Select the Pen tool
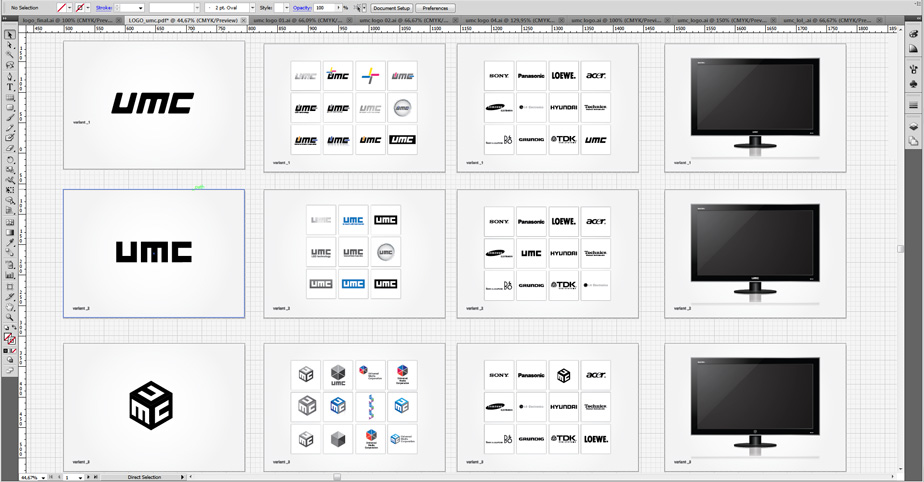Viewport: 924px width, 482px height. [x=10, y=76]
